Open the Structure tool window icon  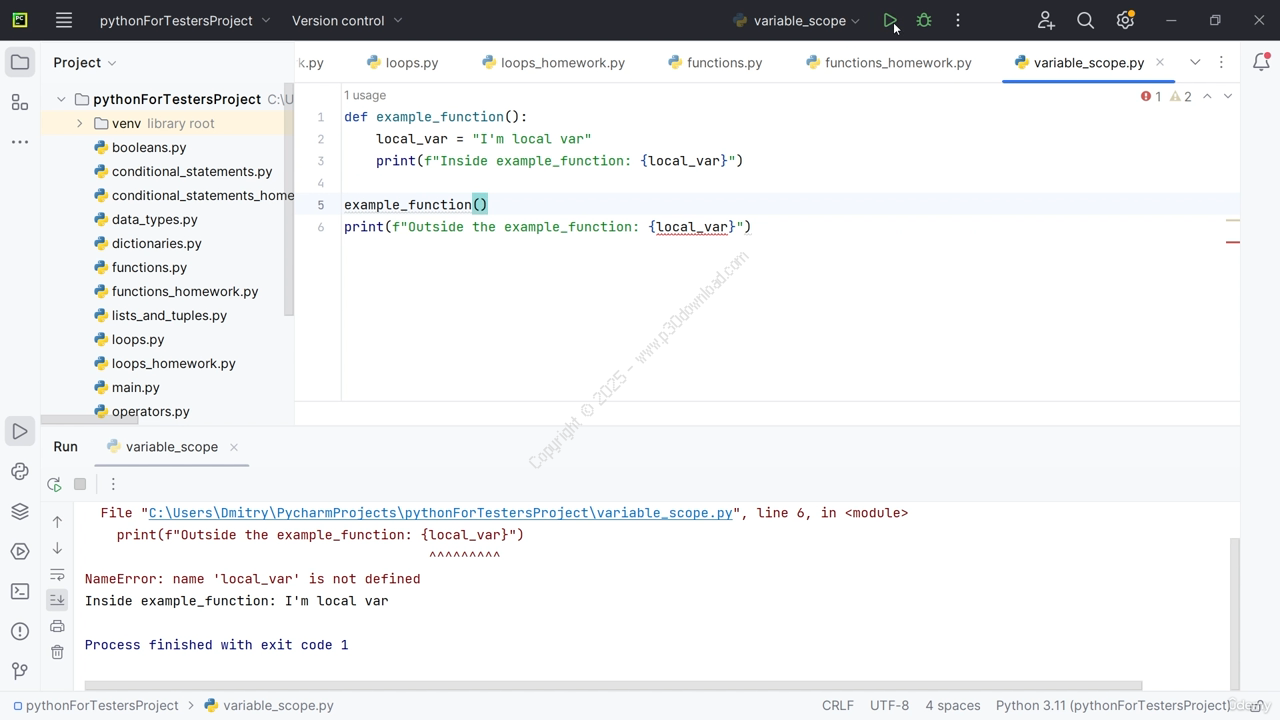click(20, 102)
